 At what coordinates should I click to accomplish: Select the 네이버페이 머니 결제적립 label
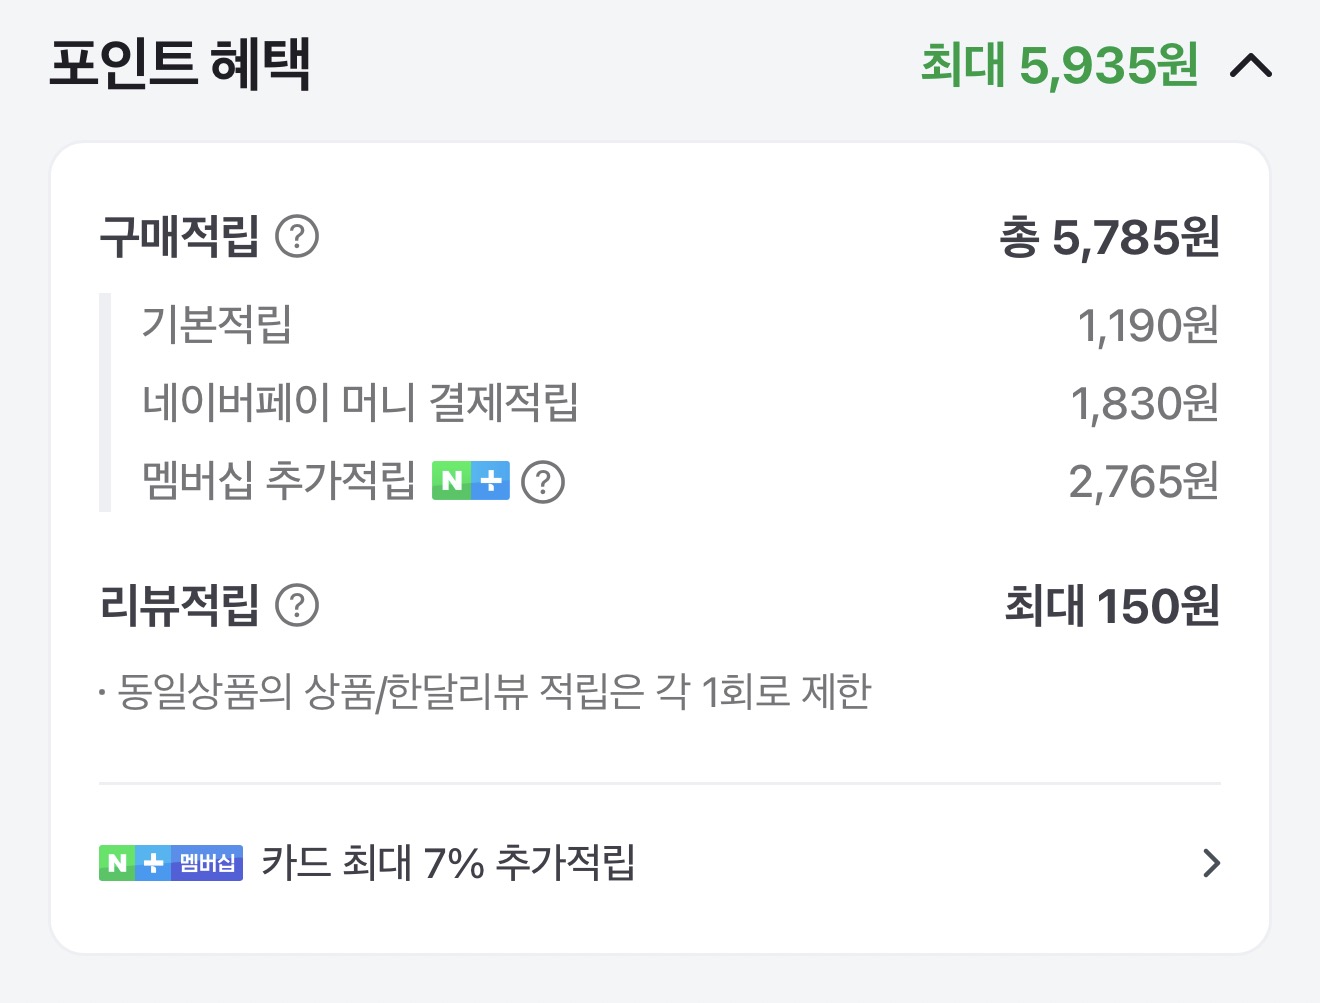(x=360, y=403)
